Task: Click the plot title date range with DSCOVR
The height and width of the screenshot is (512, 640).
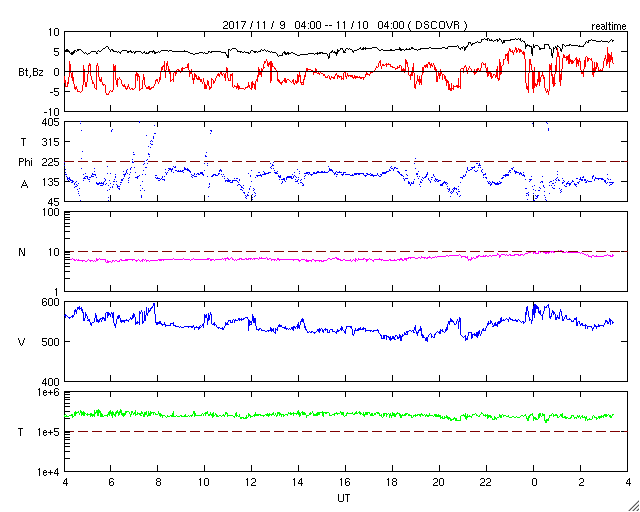Action: click(x=345, y=25)
